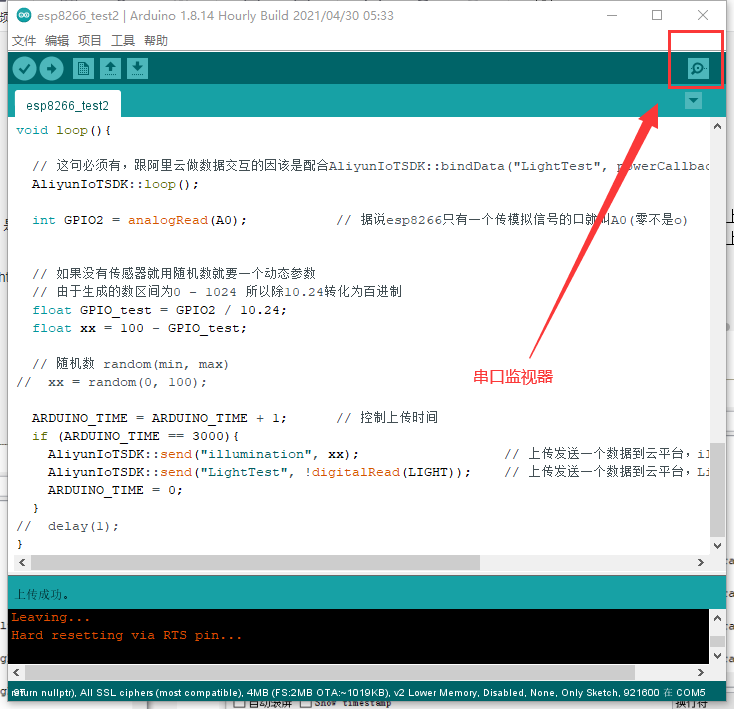This screenshot has width=734, height=709.
Task: Click the editor vertical scrollbar thumb
Action: [x=717, y=490]
